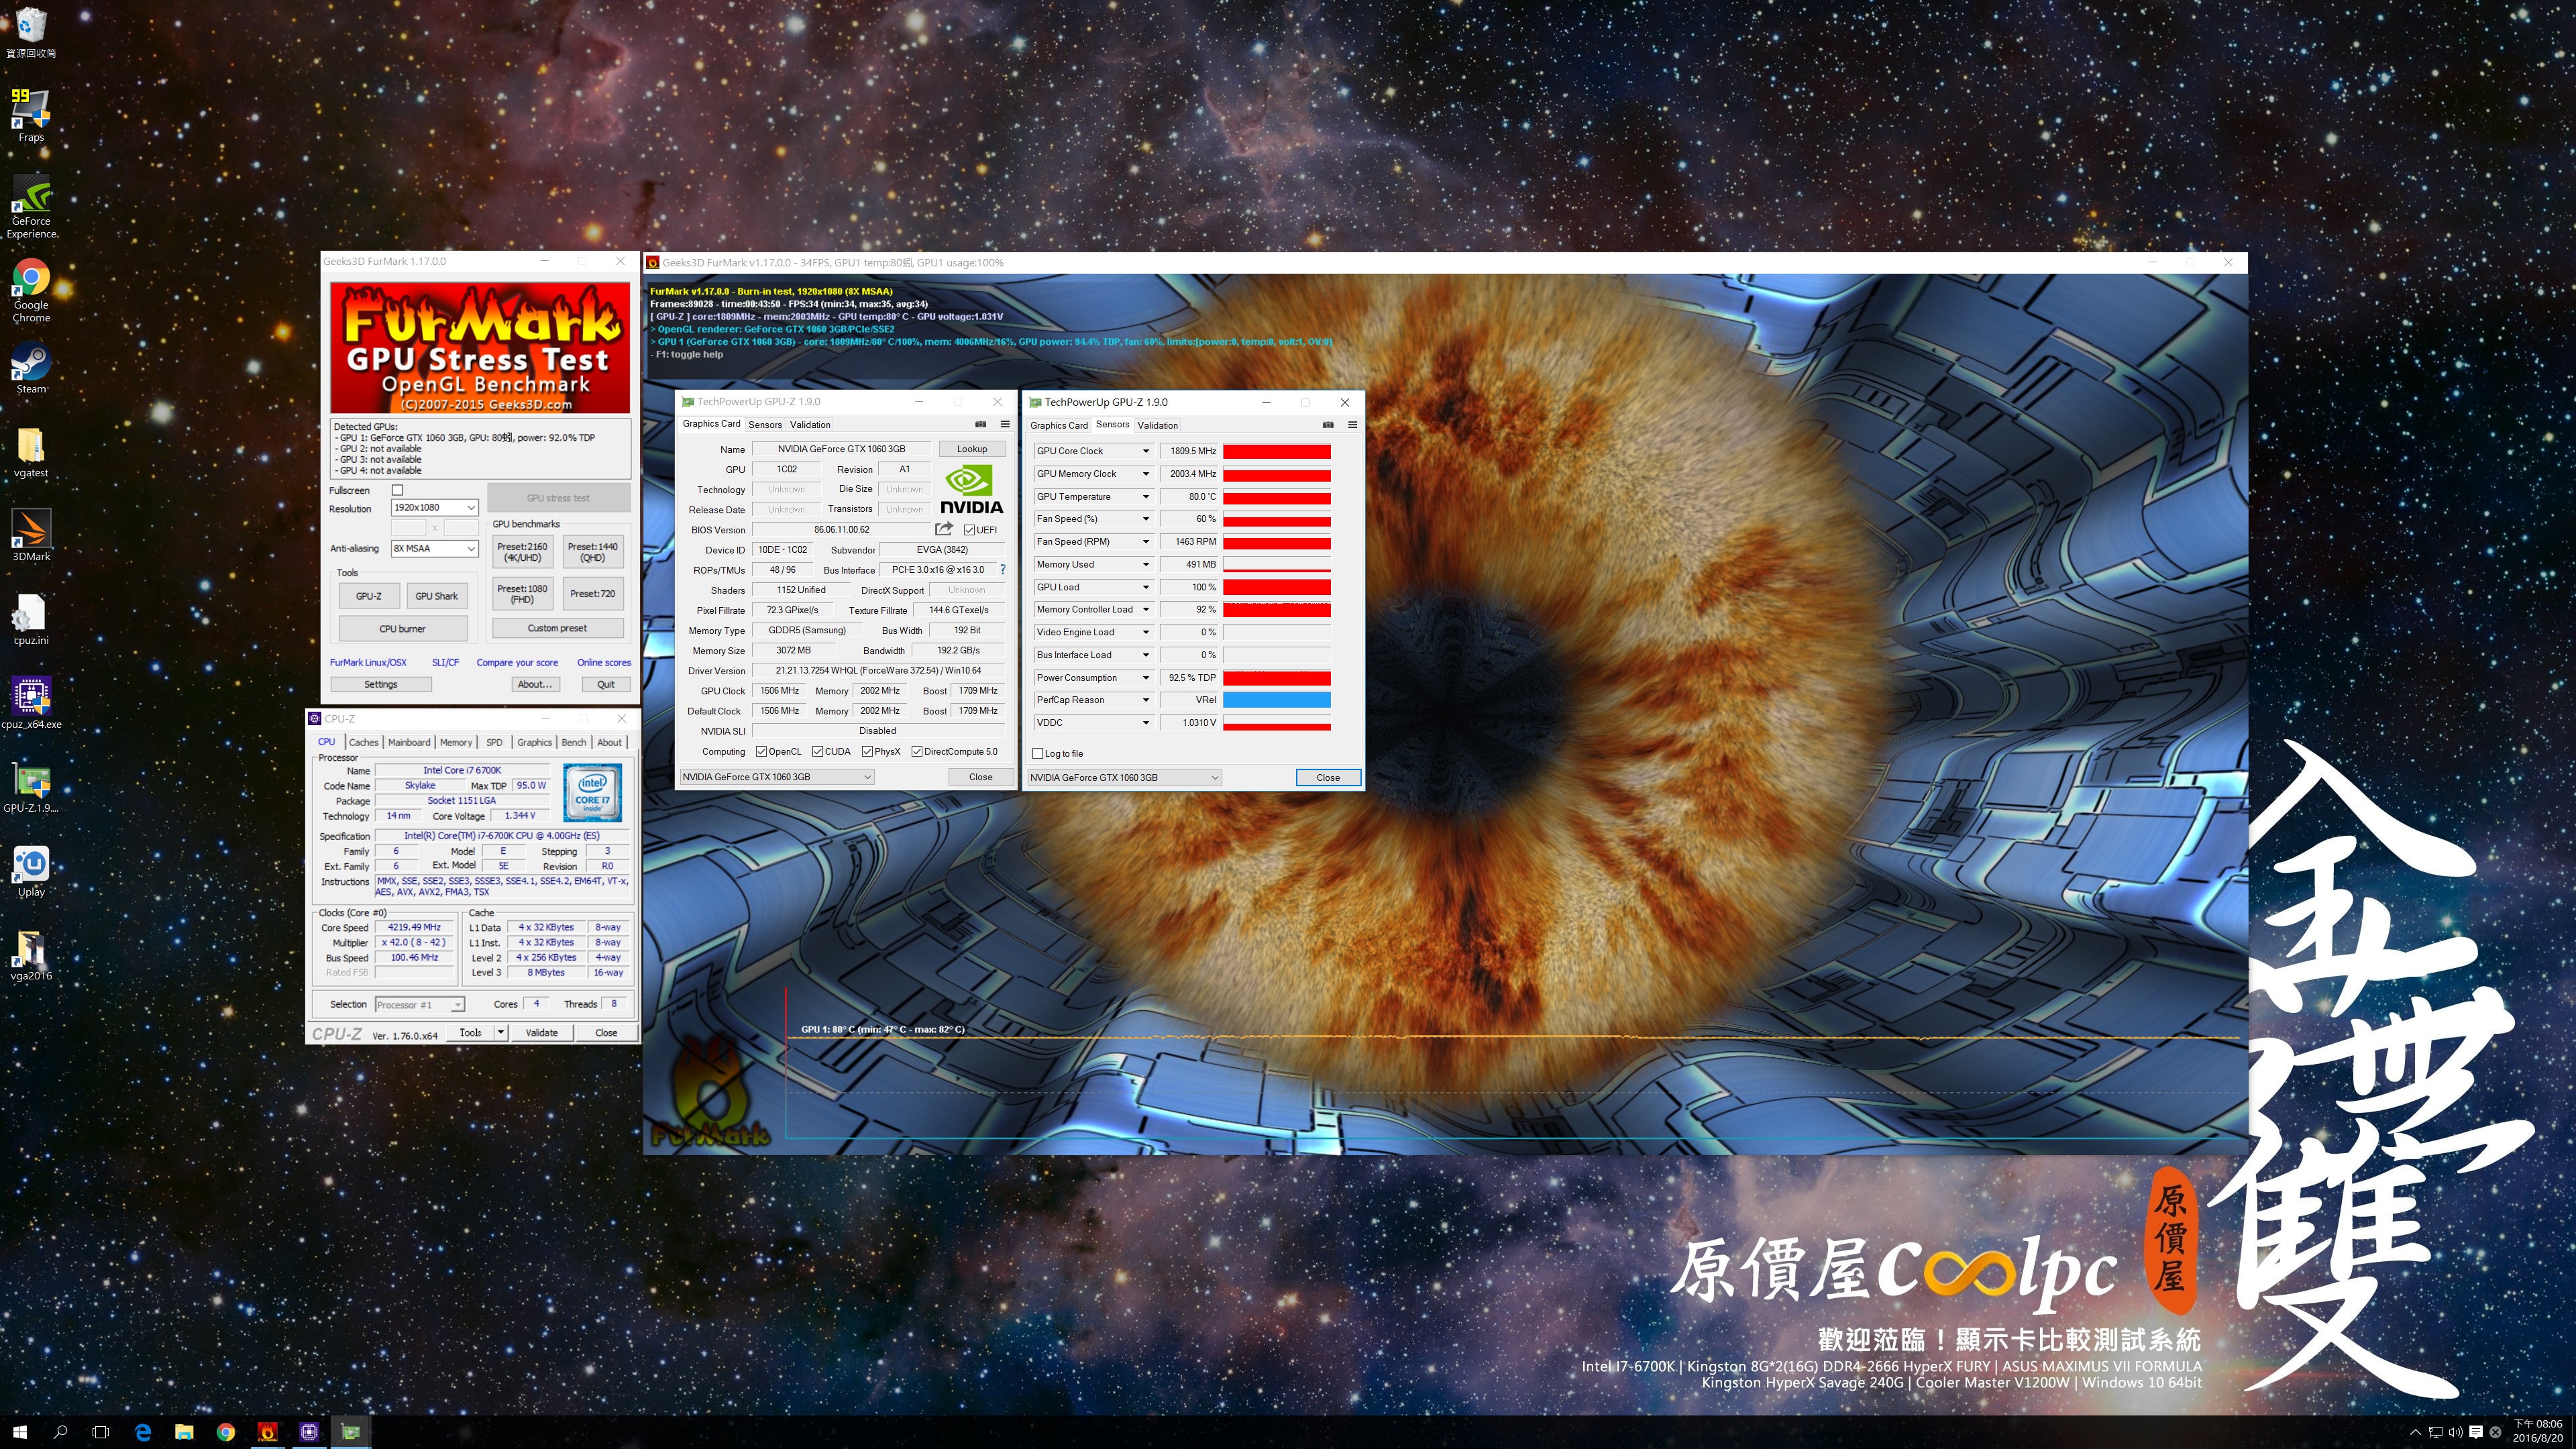Image resolution: width=2576 pixels, height=1449 pixels.
Task: Open the Compare your score link
Action: [x=517, y=662]
